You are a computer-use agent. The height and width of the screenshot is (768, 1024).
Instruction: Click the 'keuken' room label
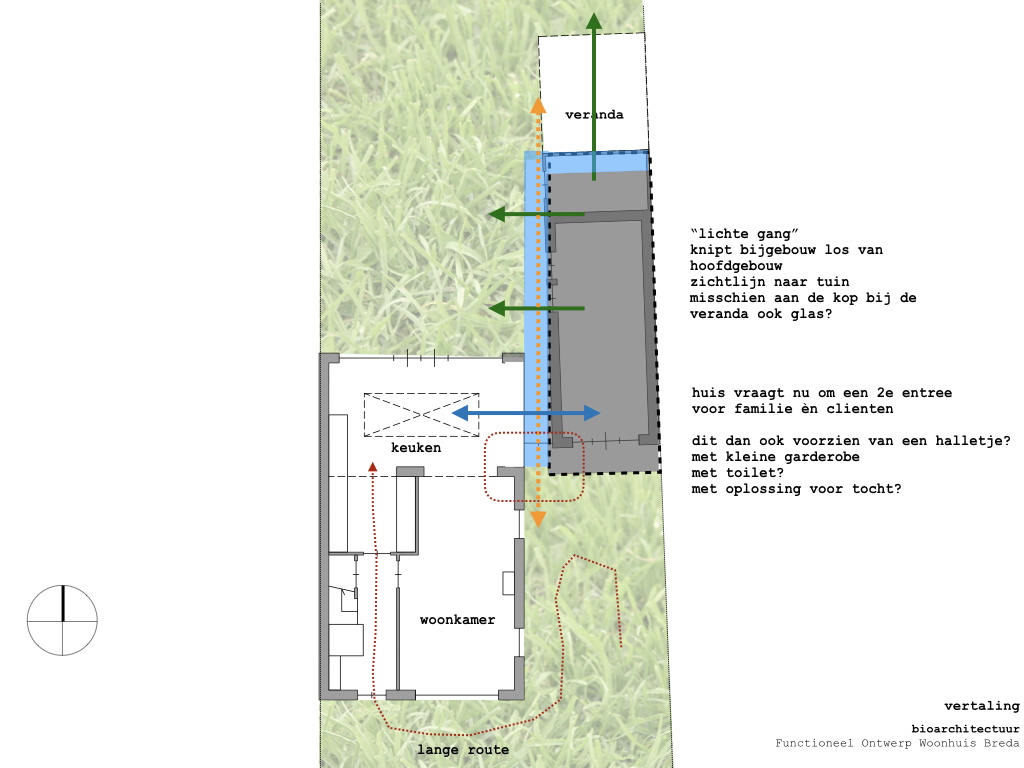(416, 447)
